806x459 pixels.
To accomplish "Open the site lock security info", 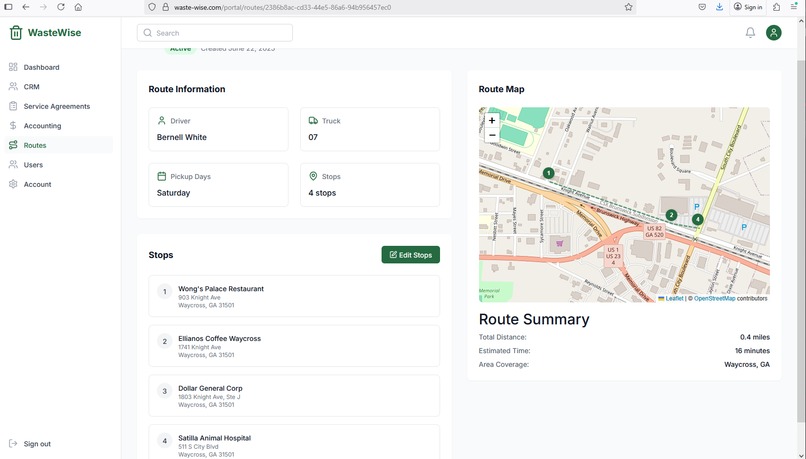I will pyautogui.click(x=166, y=7).
